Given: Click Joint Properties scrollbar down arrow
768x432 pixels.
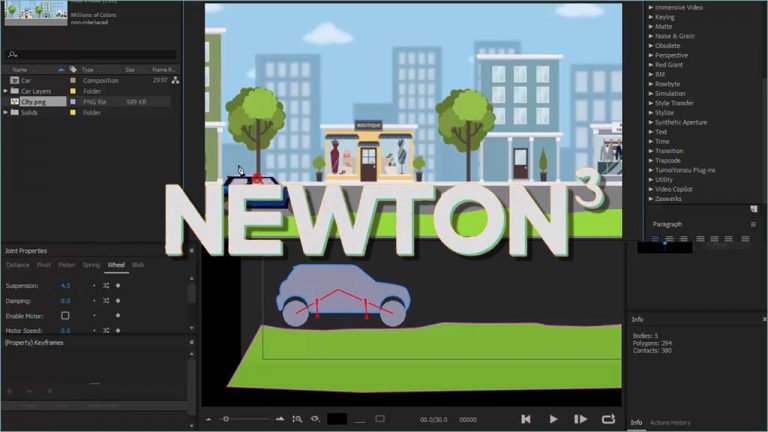Looking at the screenshot, I should coord(192,328).
